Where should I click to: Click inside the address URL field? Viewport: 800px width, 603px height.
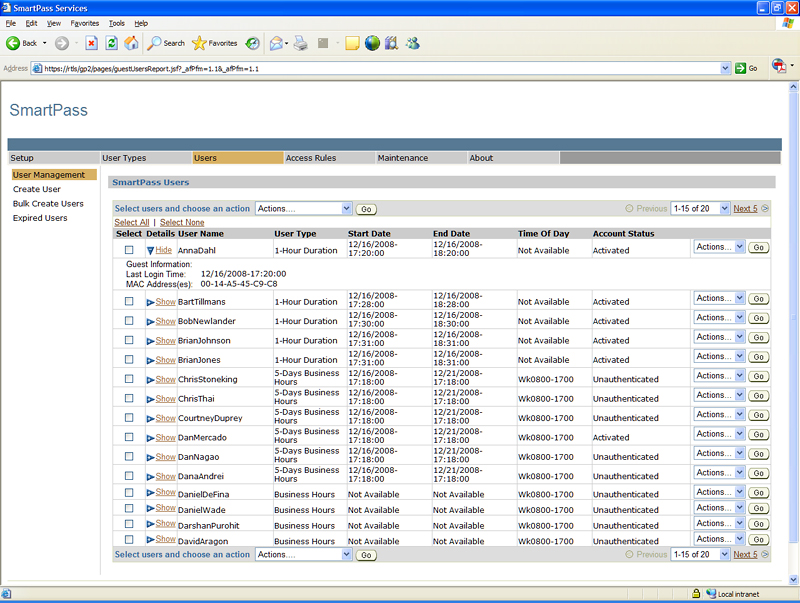380,68
